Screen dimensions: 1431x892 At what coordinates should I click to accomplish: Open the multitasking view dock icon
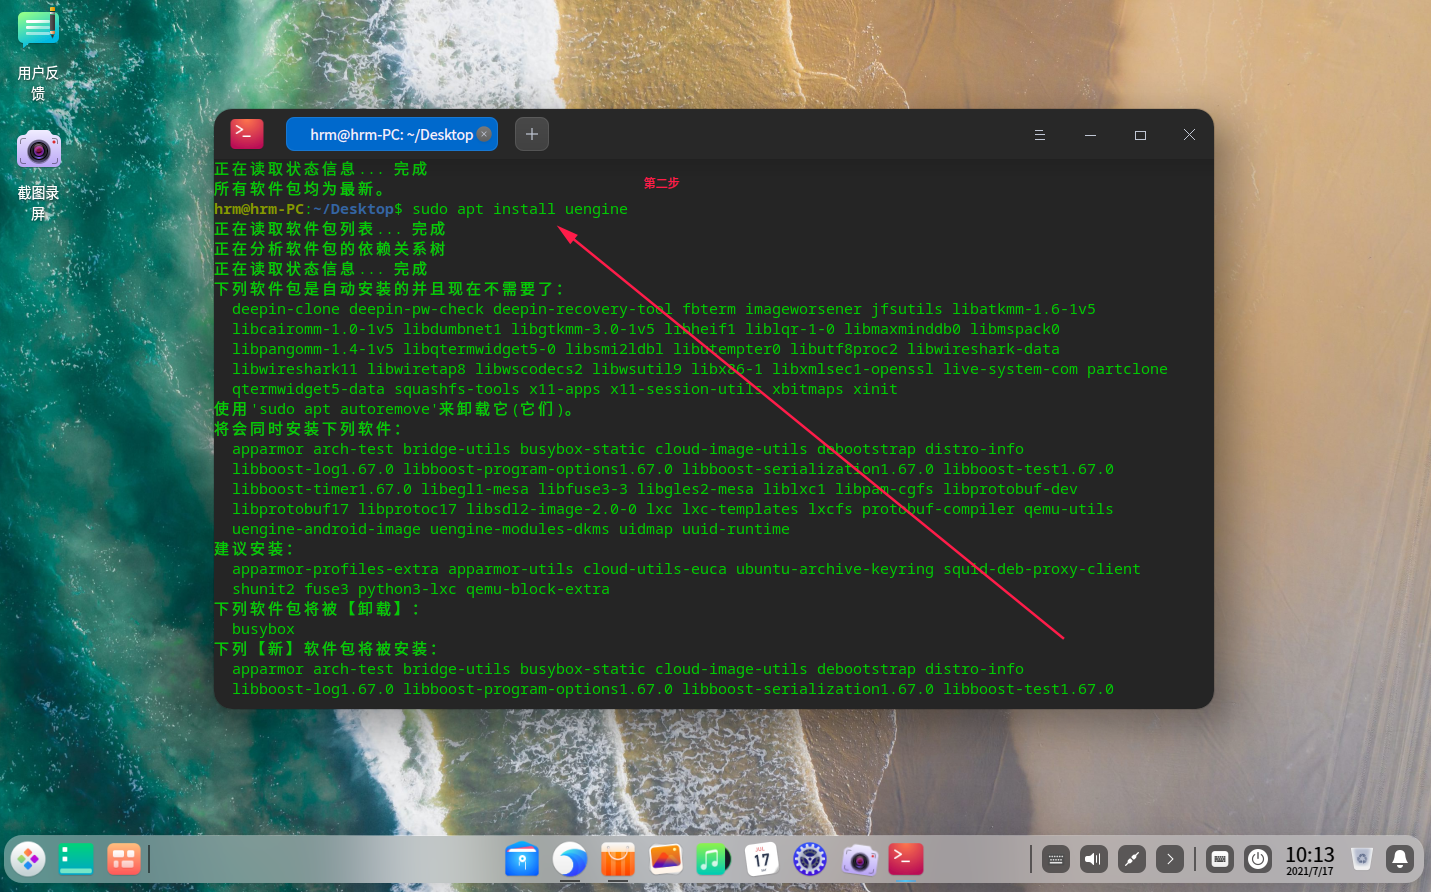tap(124, 859)
